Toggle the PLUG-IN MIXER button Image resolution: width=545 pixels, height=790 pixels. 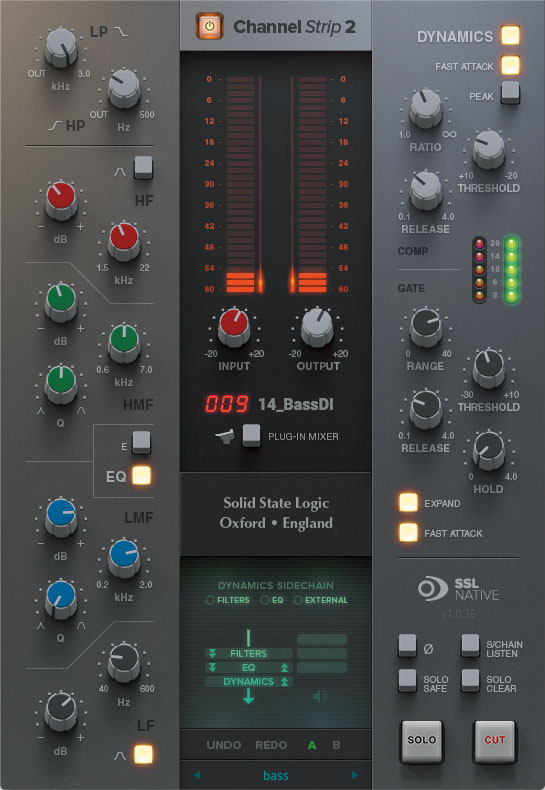point(251,435)
